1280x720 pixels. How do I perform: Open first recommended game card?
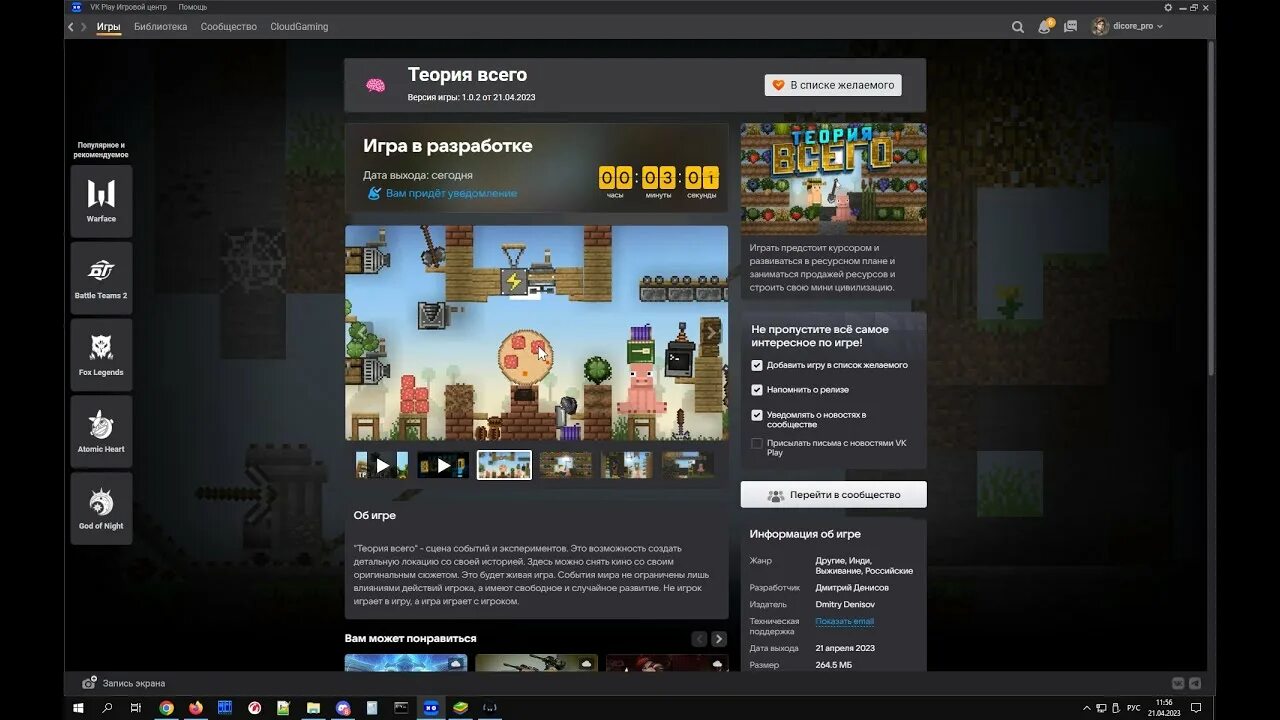pos(406,663)
